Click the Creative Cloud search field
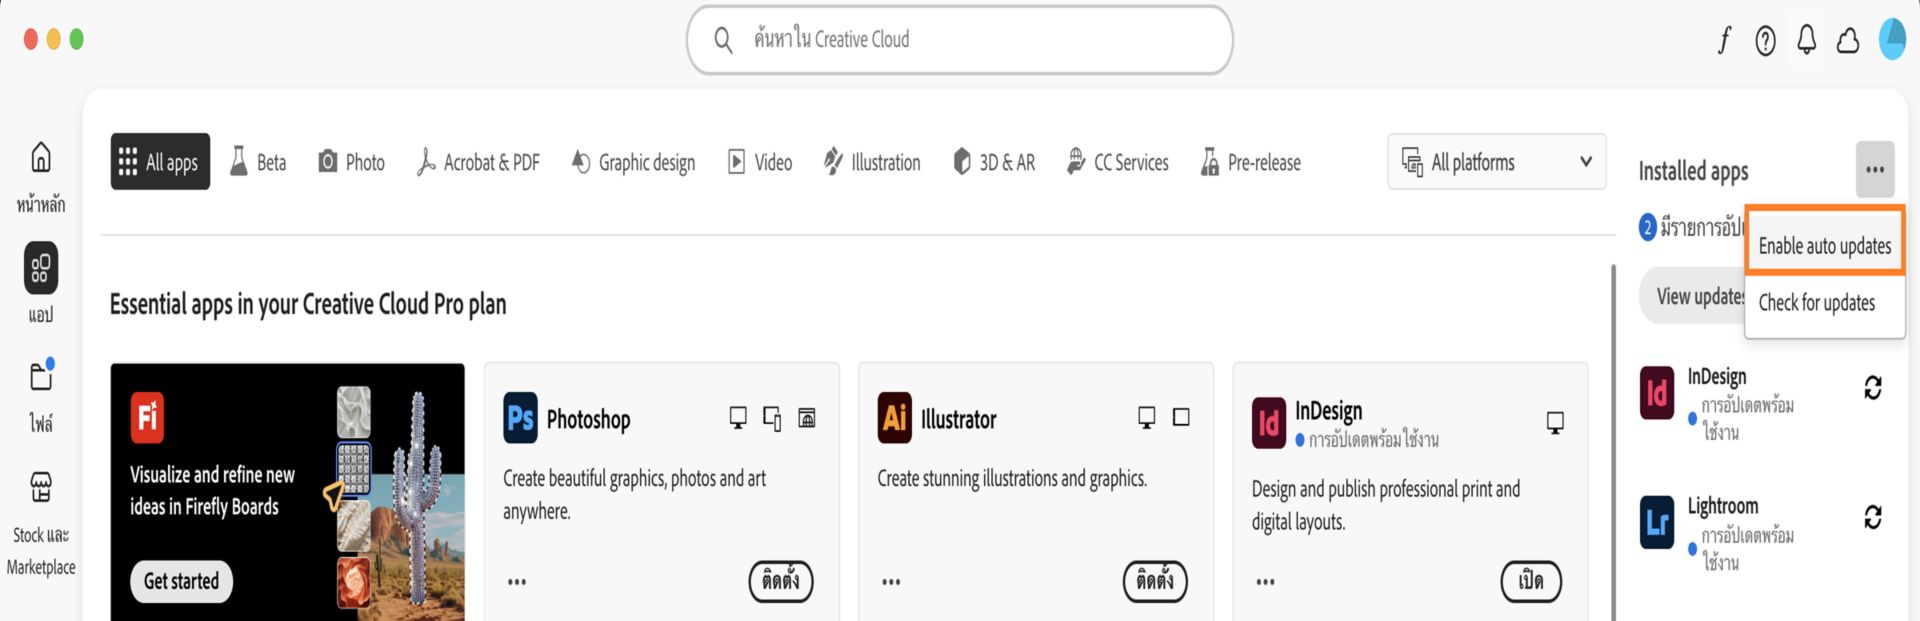The height and width of the screenshot is (621, 1920). click(958, 40)
